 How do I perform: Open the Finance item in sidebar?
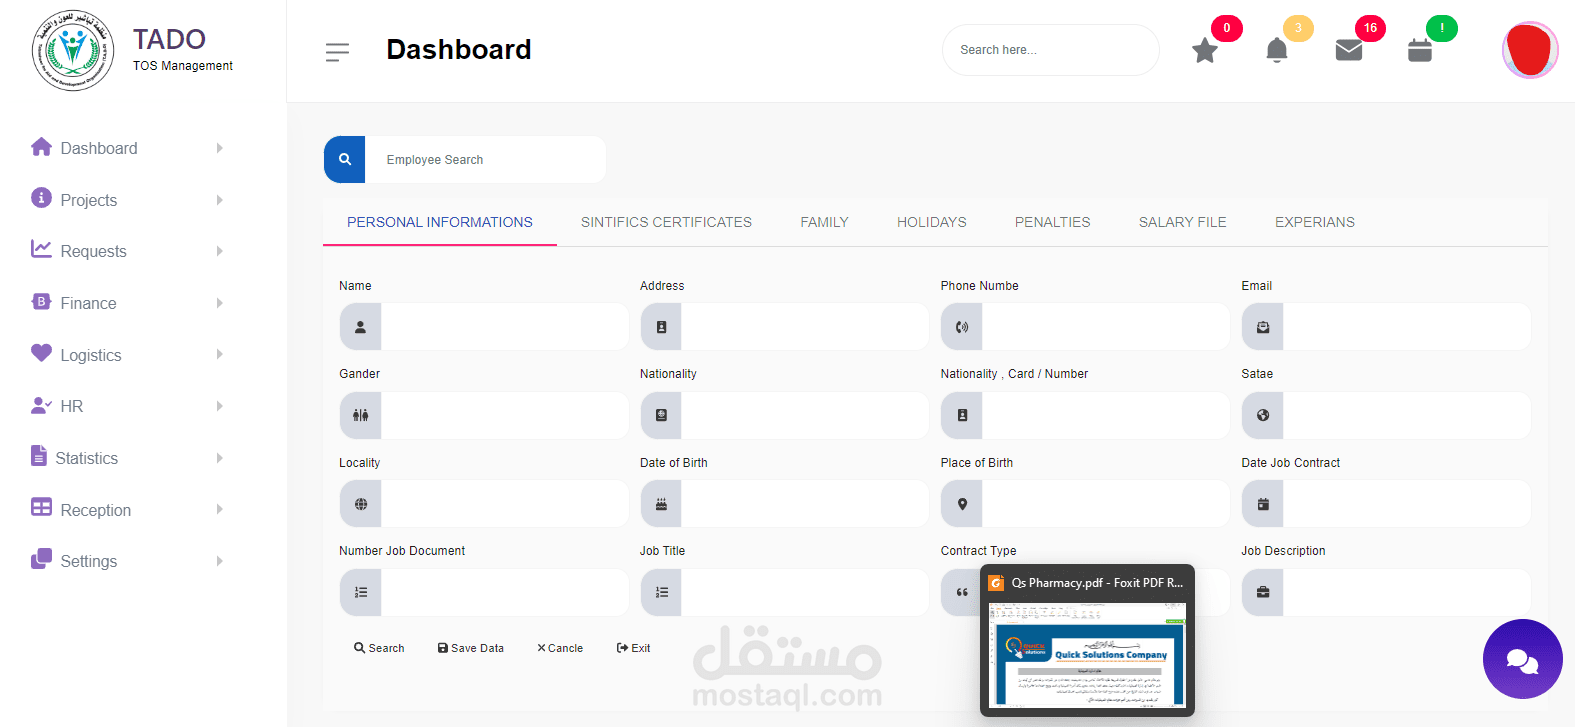(88, 303)
